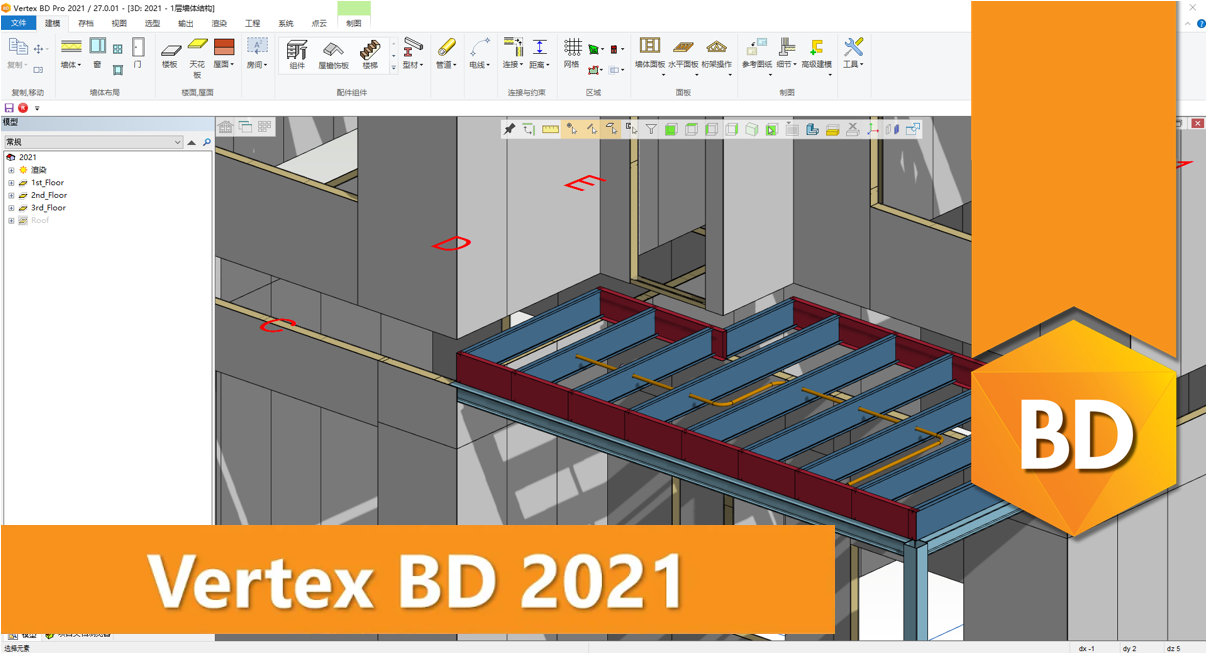Screen dimensions: 1206x654
Task: Click the 参考图纸 reference drawing icon
Action: click(x=756, y=46)
